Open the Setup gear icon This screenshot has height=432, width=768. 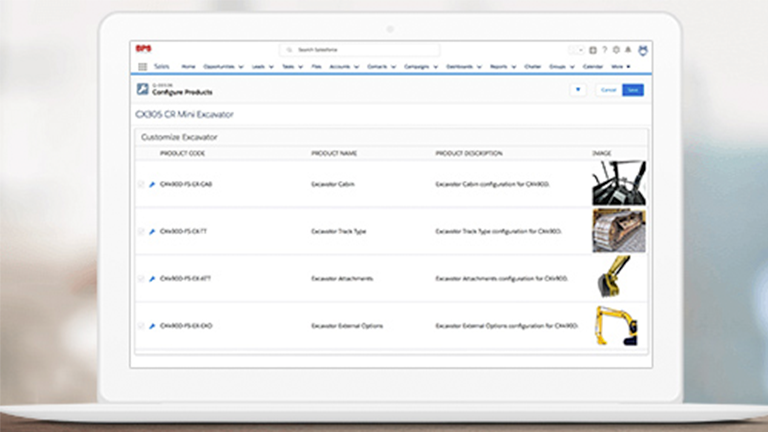coord(616,49)
